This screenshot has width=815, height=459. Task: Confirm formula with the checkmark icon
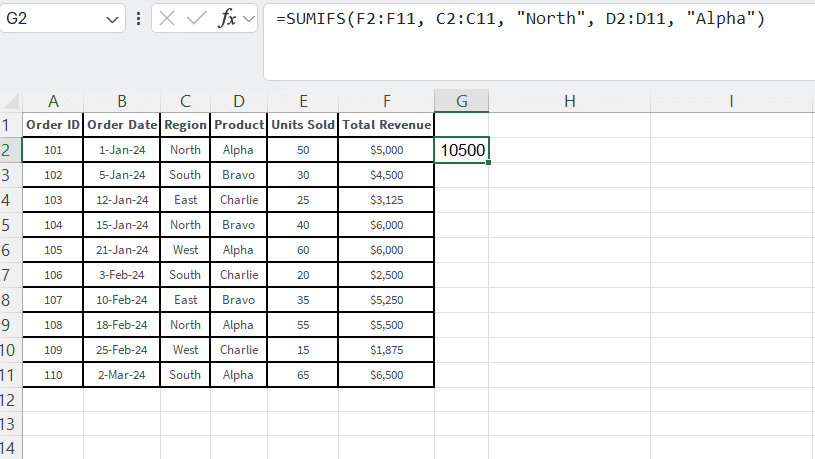pos(196,19)
